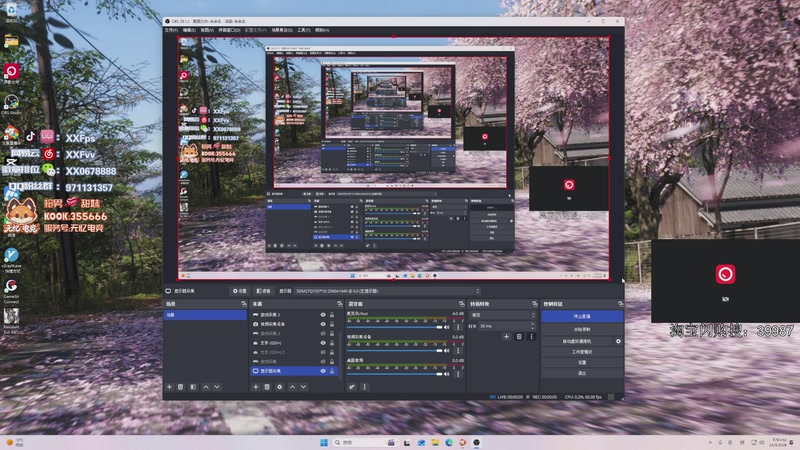This screenshot has height=450, width=800.
Task: Mute the 麦克风/Aux channel speaker icon
Action: click(x=447, y=327)
